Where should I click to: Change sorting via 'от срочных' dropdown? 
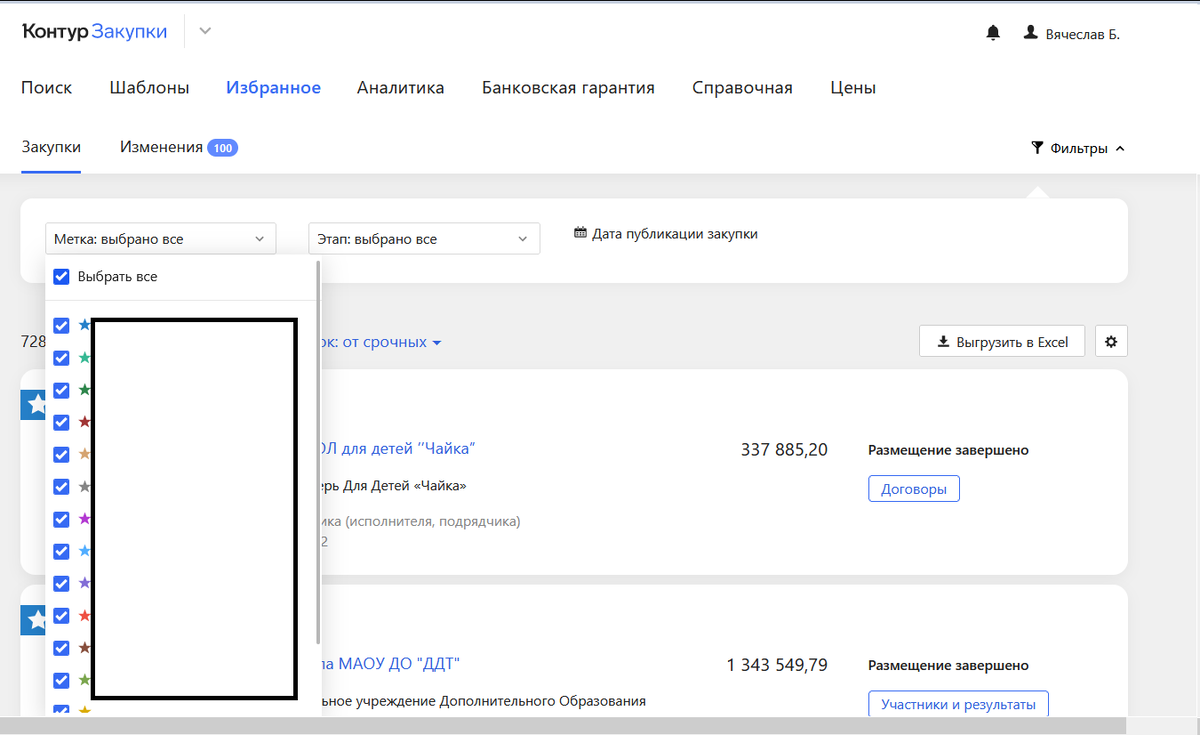pos(392,342)
